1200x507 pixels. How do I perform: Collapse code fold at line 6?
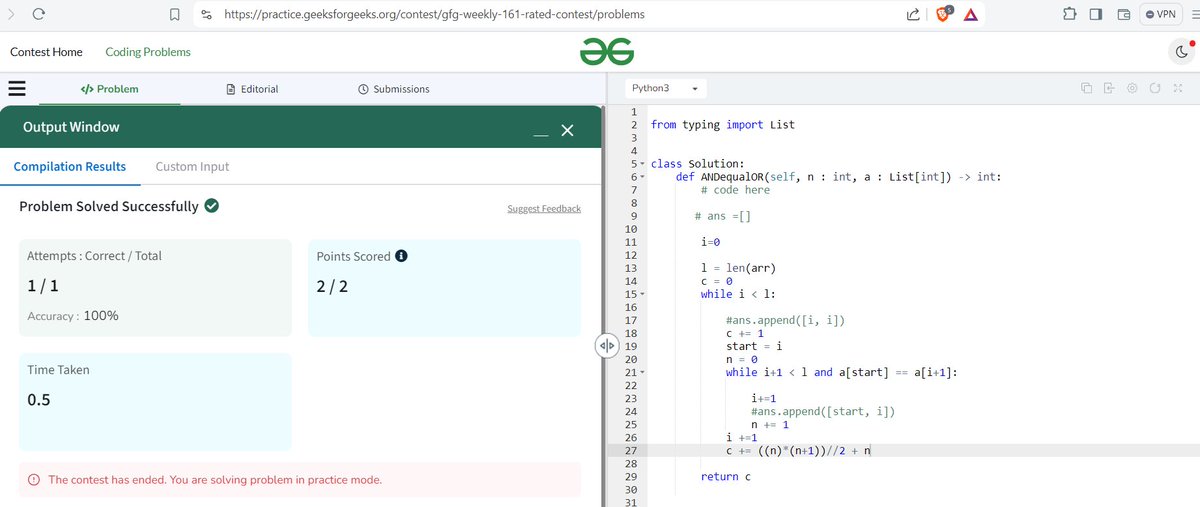click(x=642, y=176)
